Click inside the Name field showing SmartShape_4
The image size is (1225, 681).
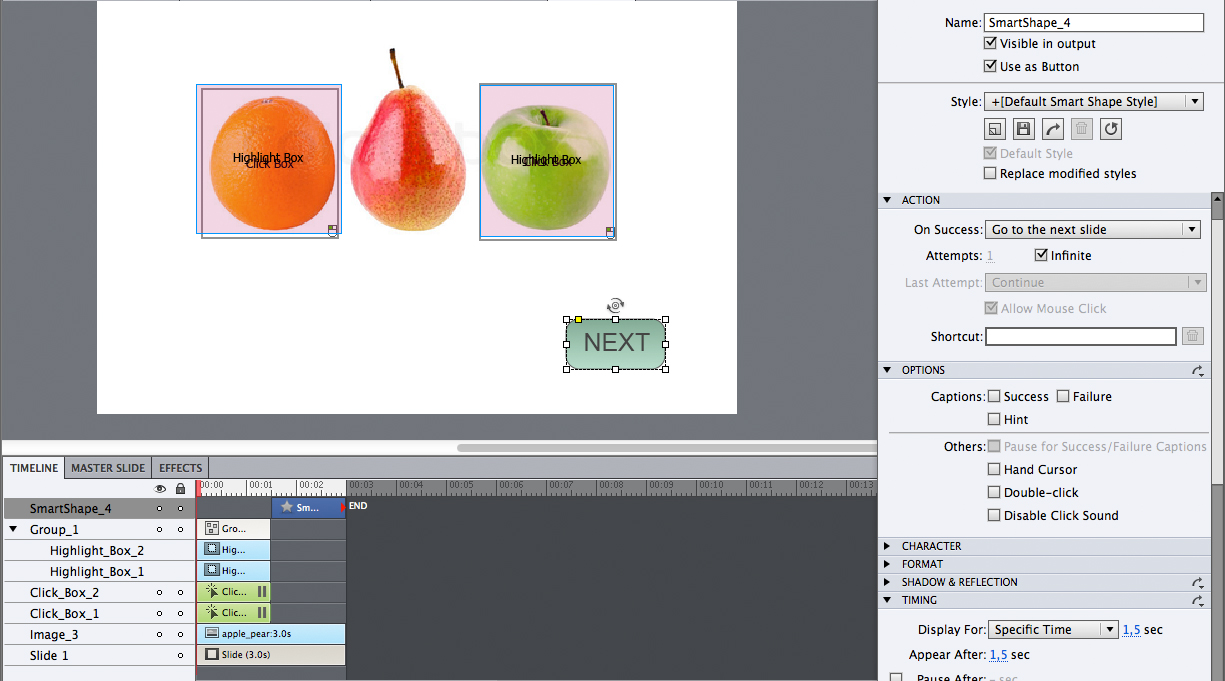(1093, 22)
